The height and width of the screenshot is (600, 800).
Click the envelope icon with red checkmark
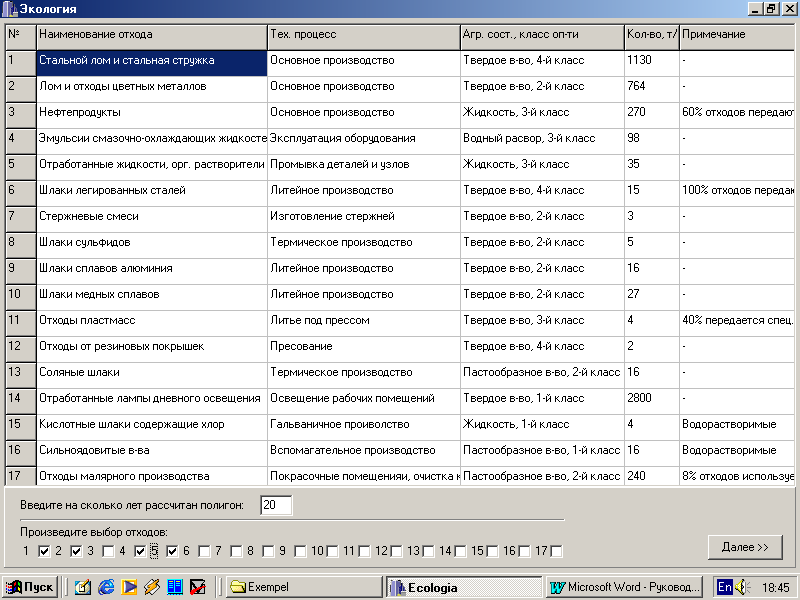(x=198, y=587)
